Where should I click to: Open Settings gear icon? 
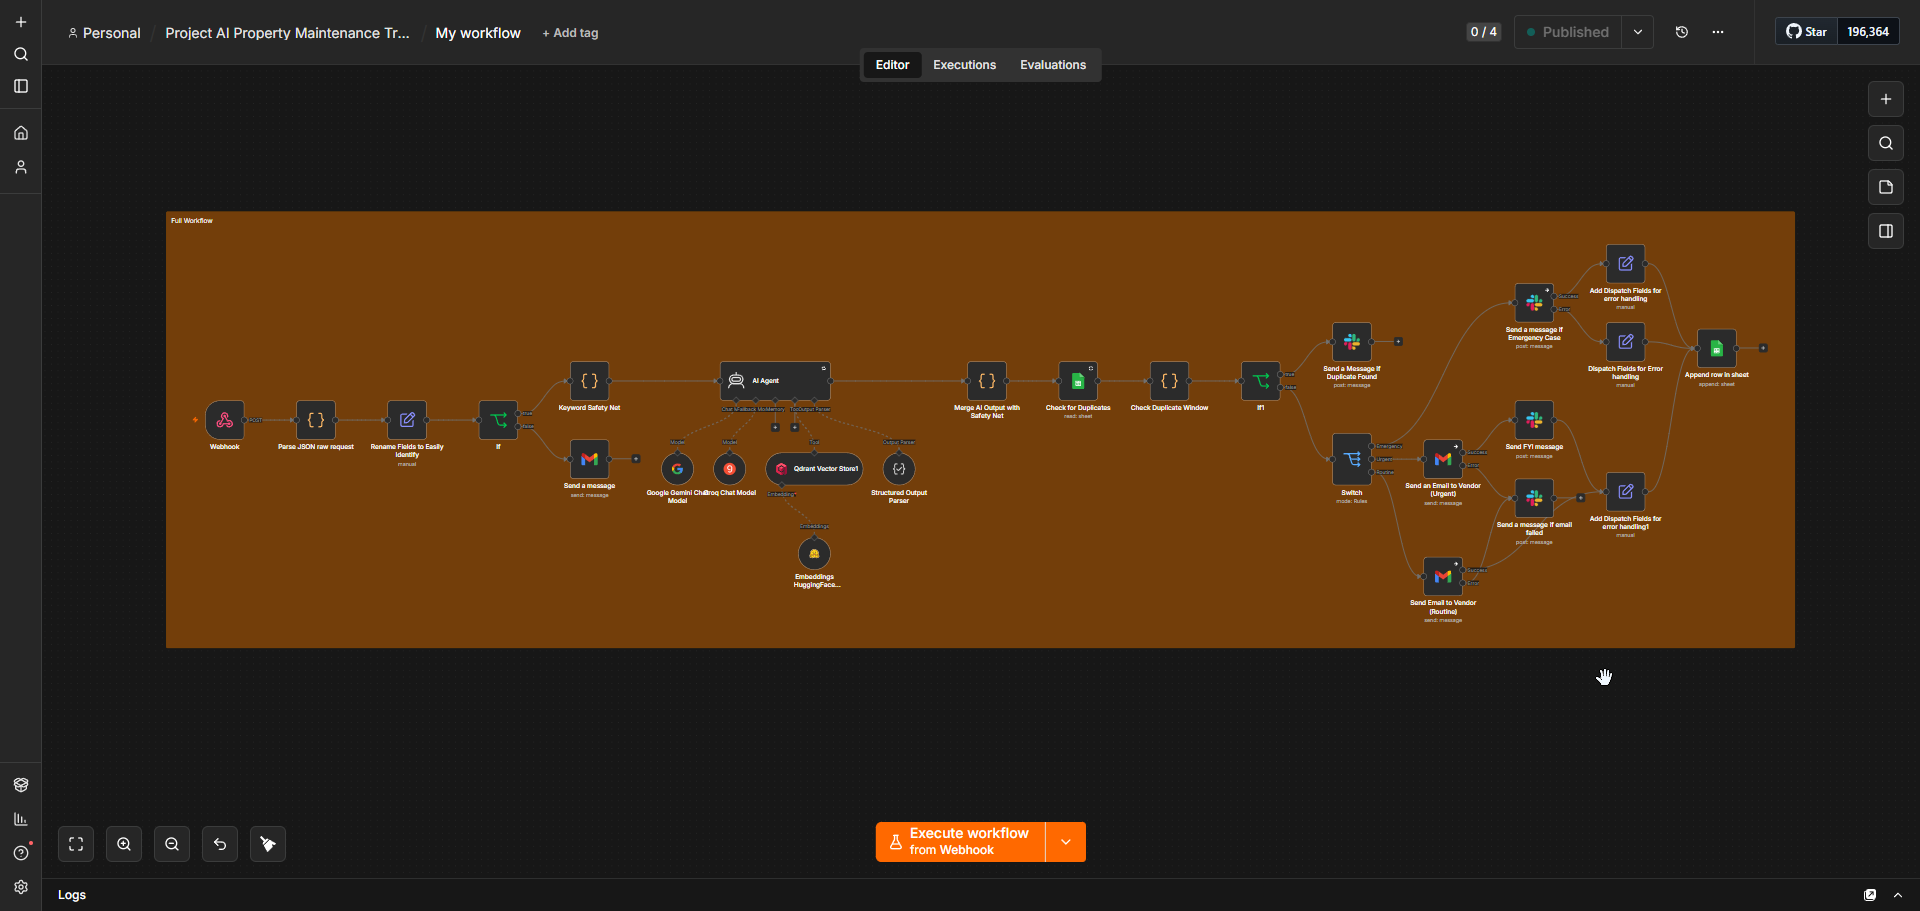click(x=21, y=887)
